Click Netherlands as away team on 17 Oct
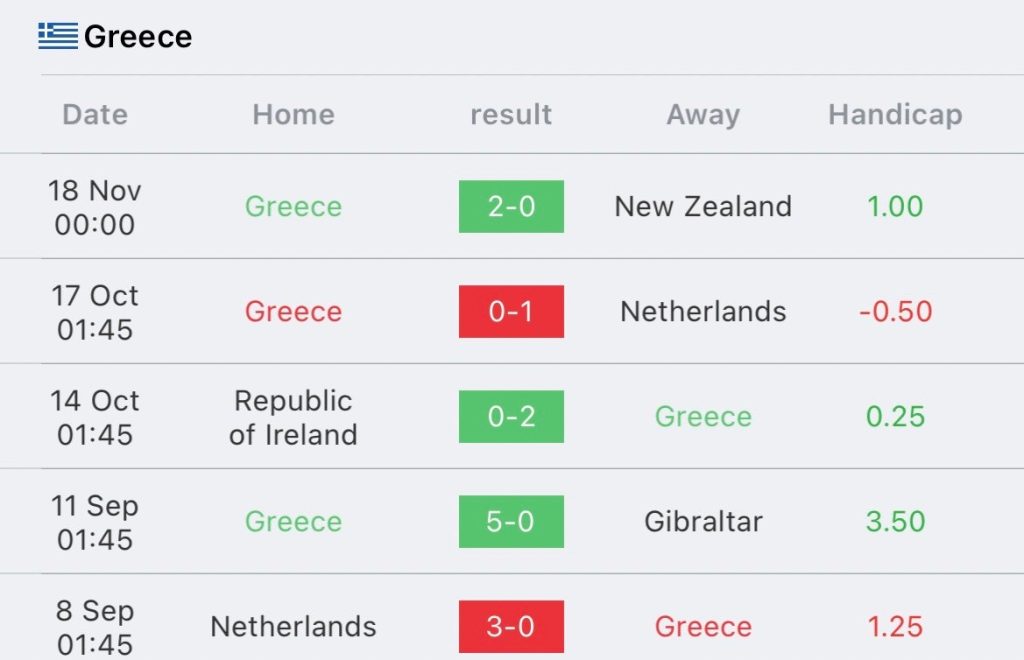The image size is (1024, 660). (703, 311)
